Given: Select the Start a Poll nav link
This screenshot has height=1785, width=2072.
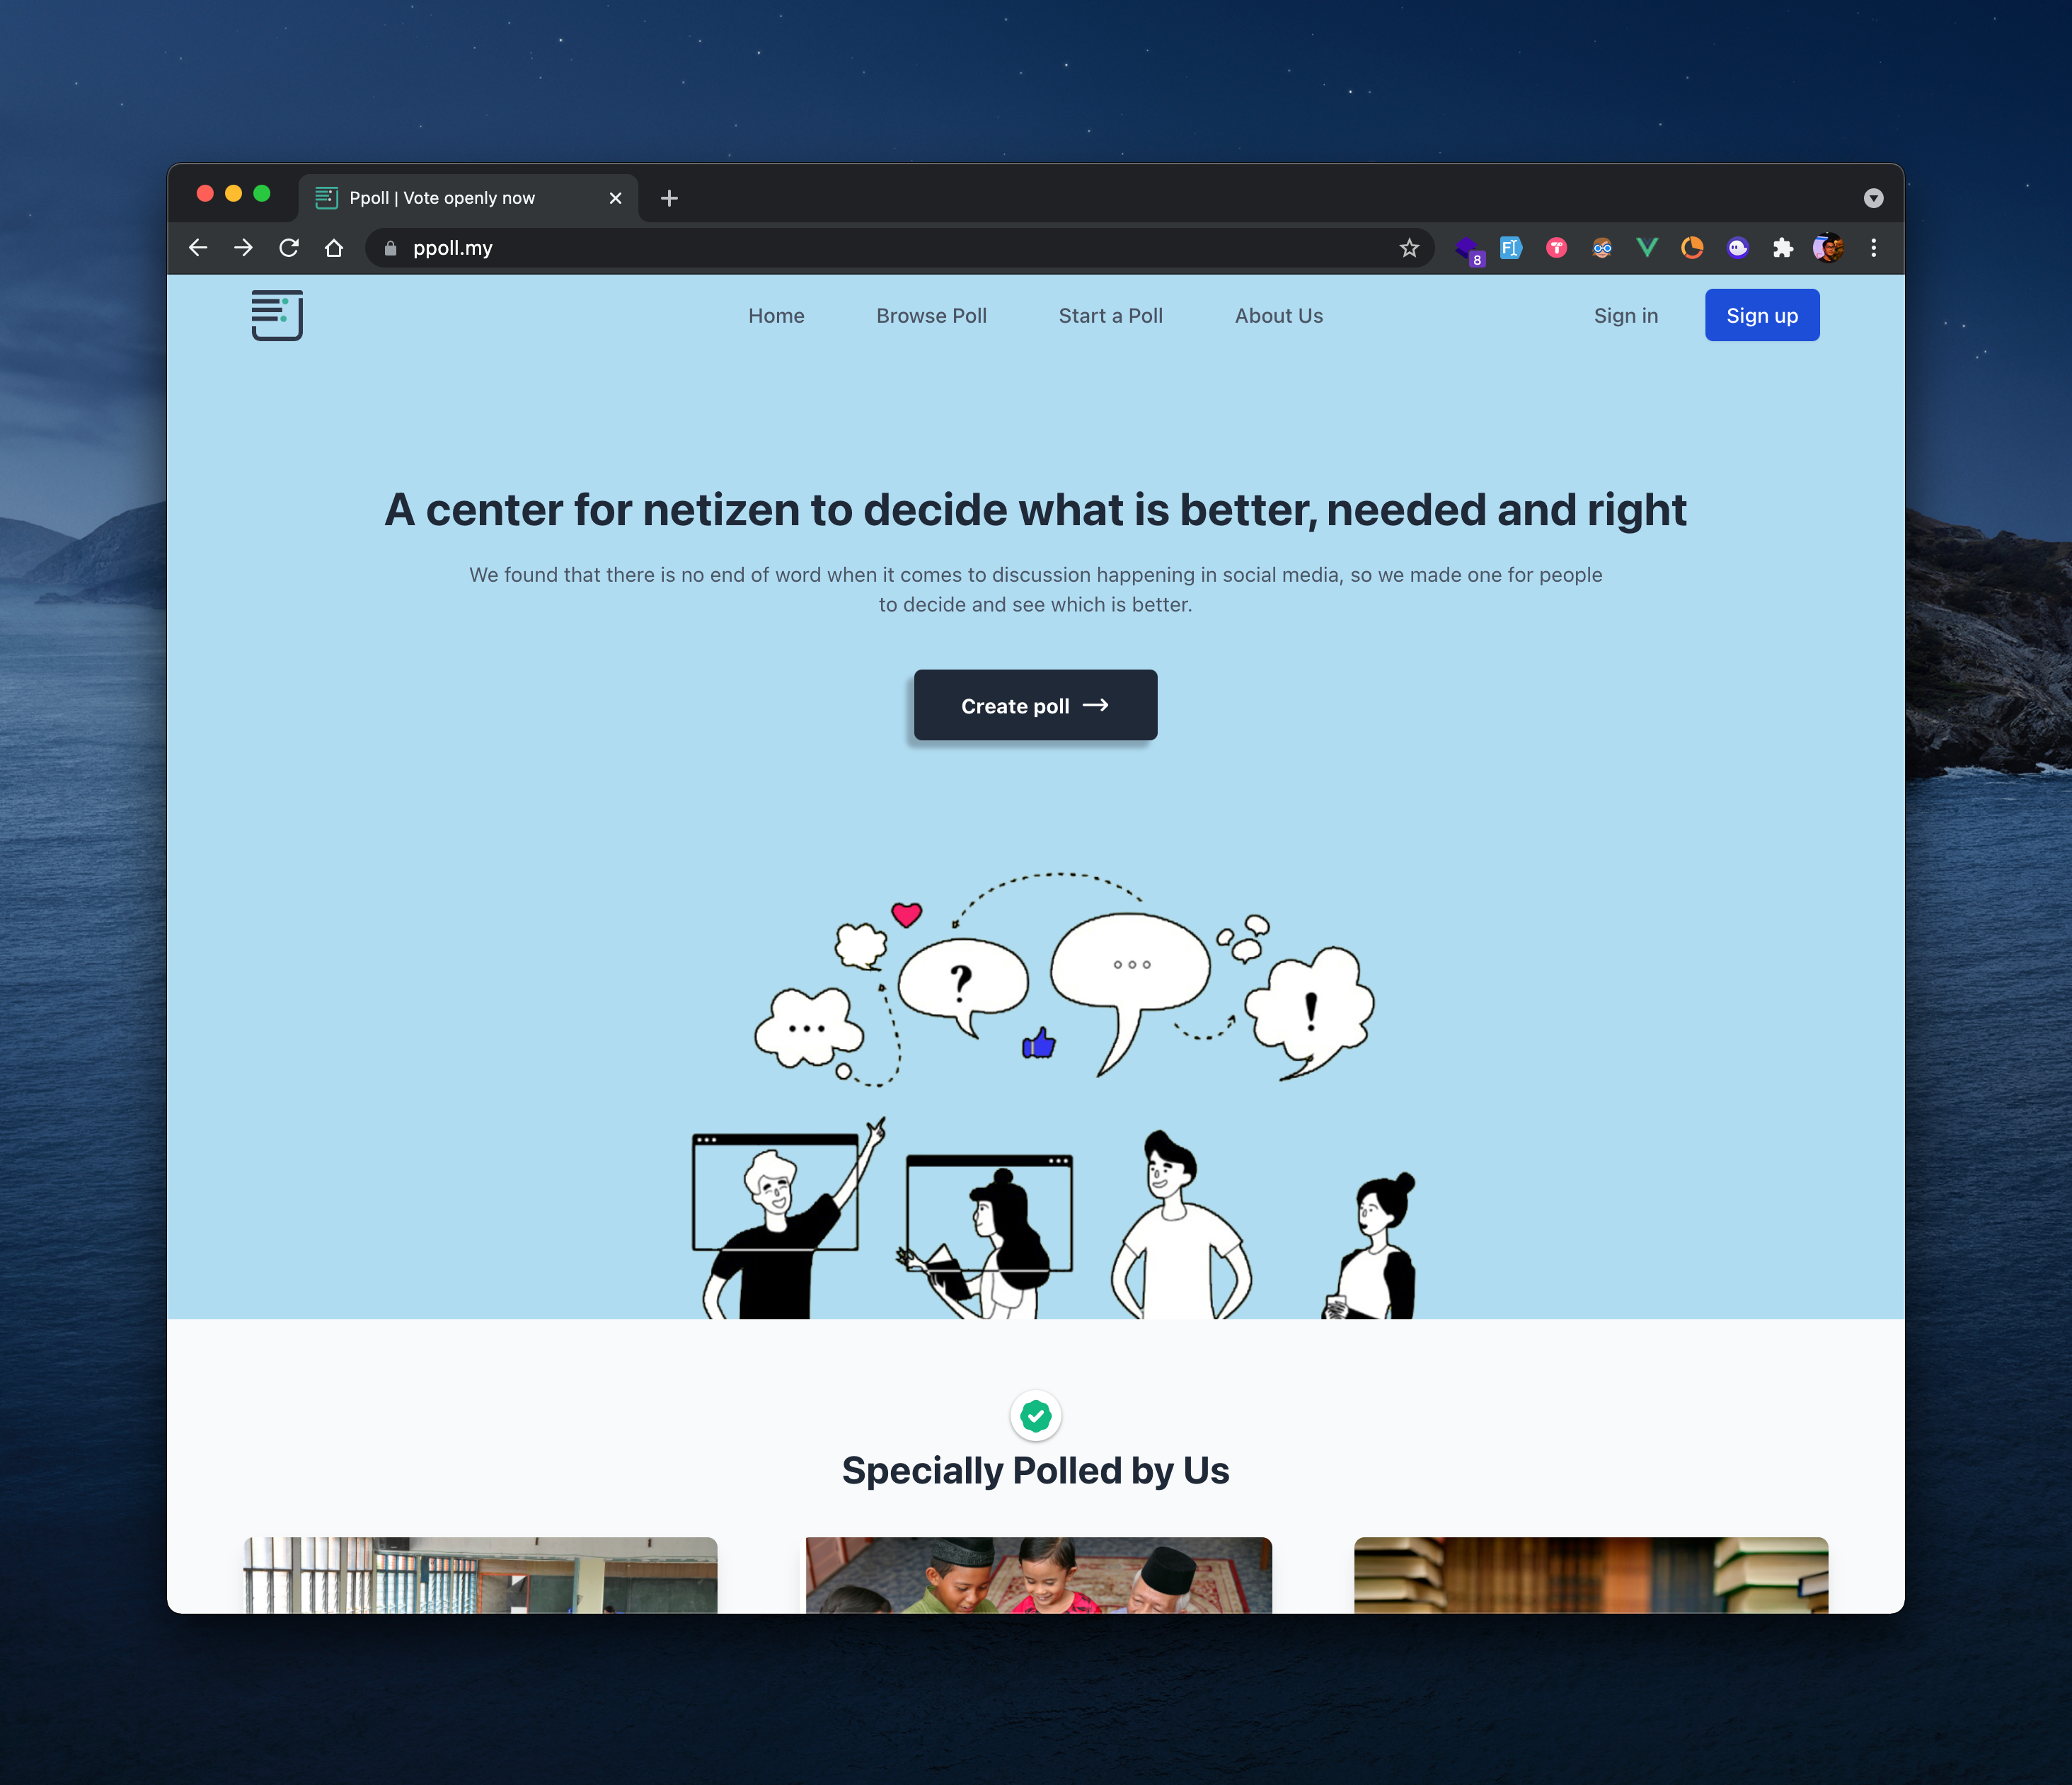Looking at the screenshot, I should click(x=1110, y=316).
